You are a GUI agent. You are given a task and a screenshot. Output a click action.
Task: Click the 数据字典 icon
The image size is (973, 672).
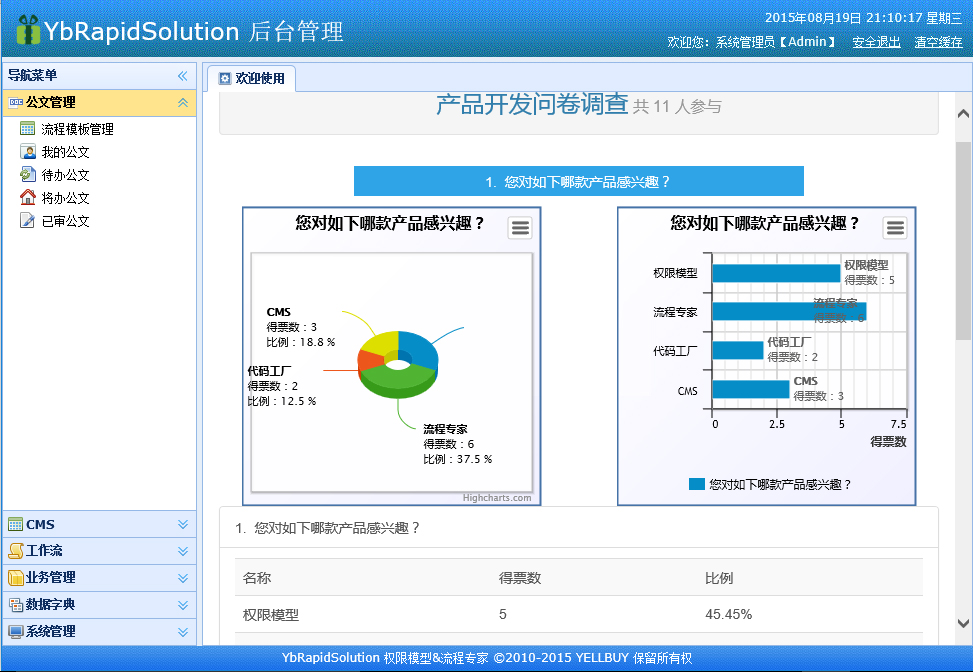click(16, 605)
